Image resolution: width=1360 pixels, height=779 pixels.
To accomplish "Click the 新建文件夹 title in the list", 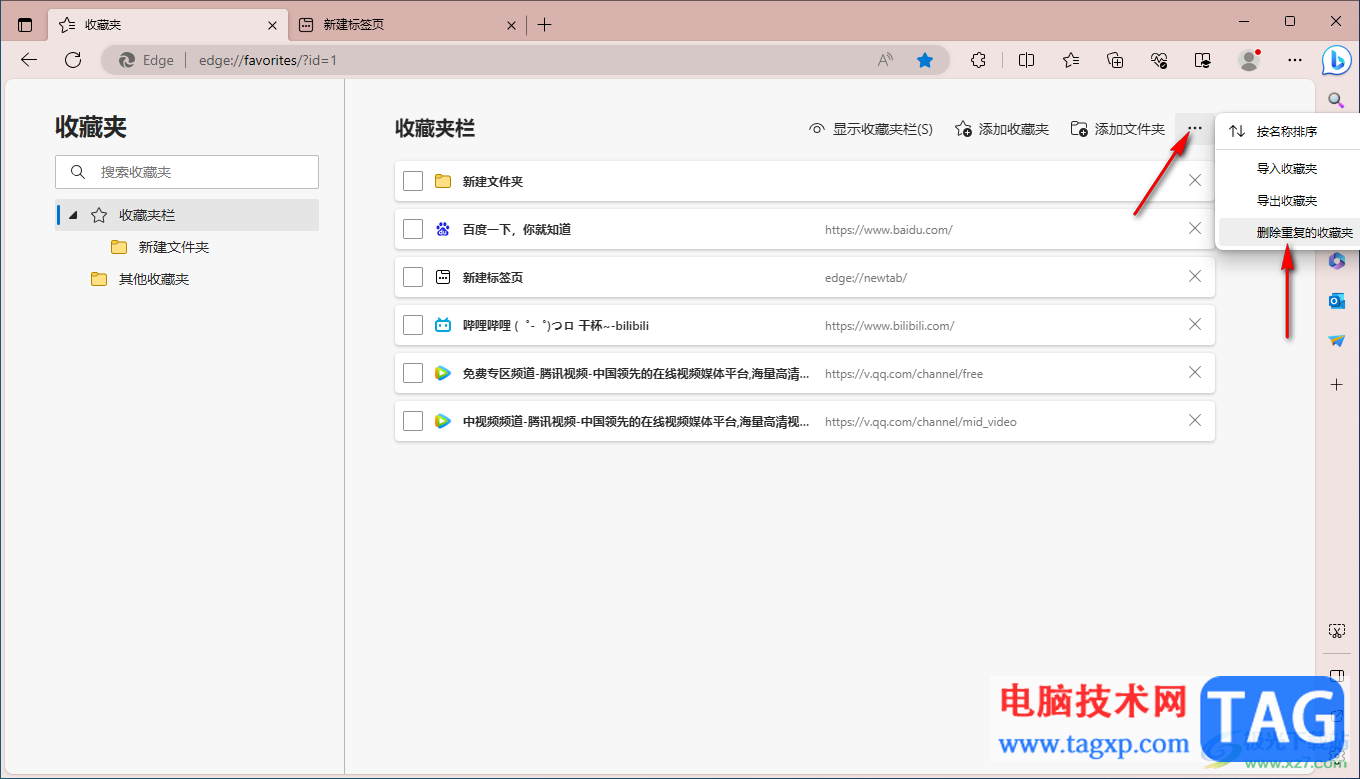I will pos(493,182).
